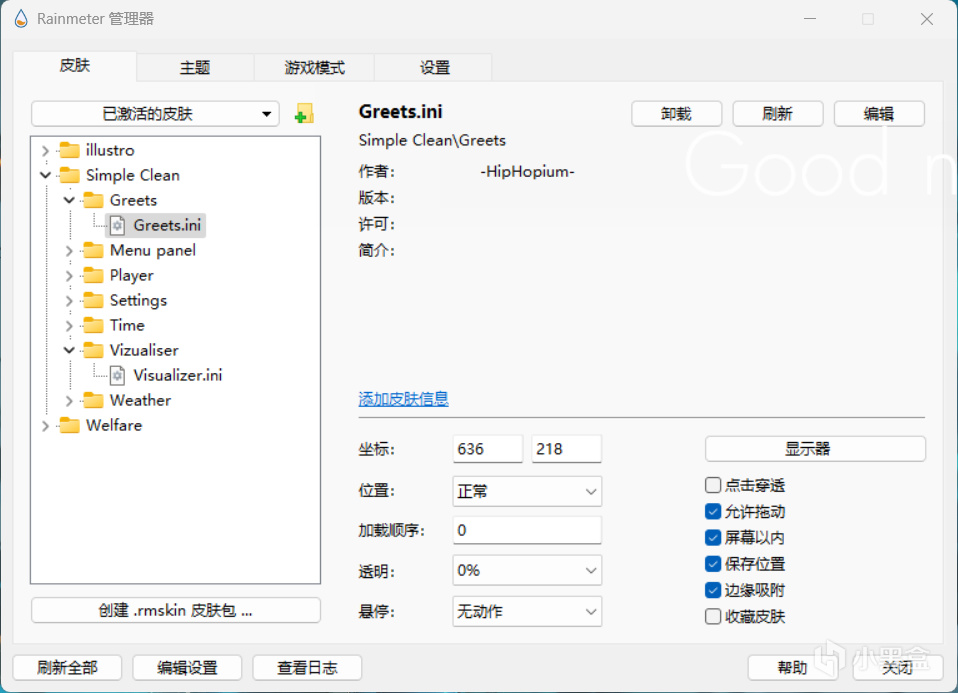Open the 透明 dropdown showing 0%

click(527, 571)
